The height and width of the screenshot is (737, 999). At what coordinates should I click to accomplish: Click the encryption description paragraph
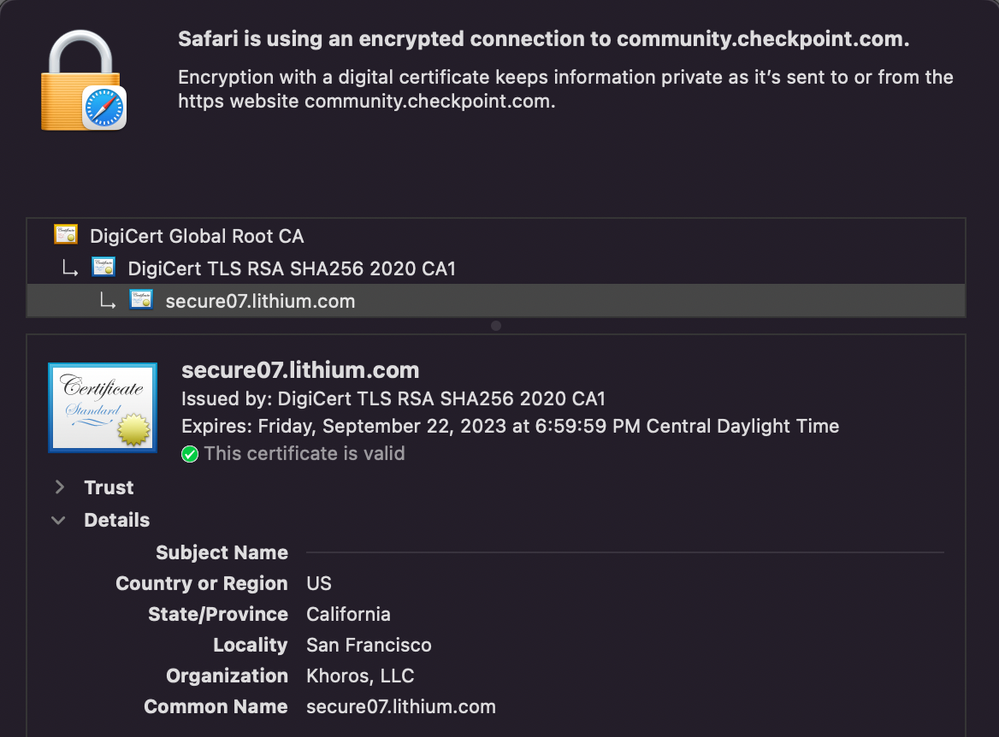(566, 89)
